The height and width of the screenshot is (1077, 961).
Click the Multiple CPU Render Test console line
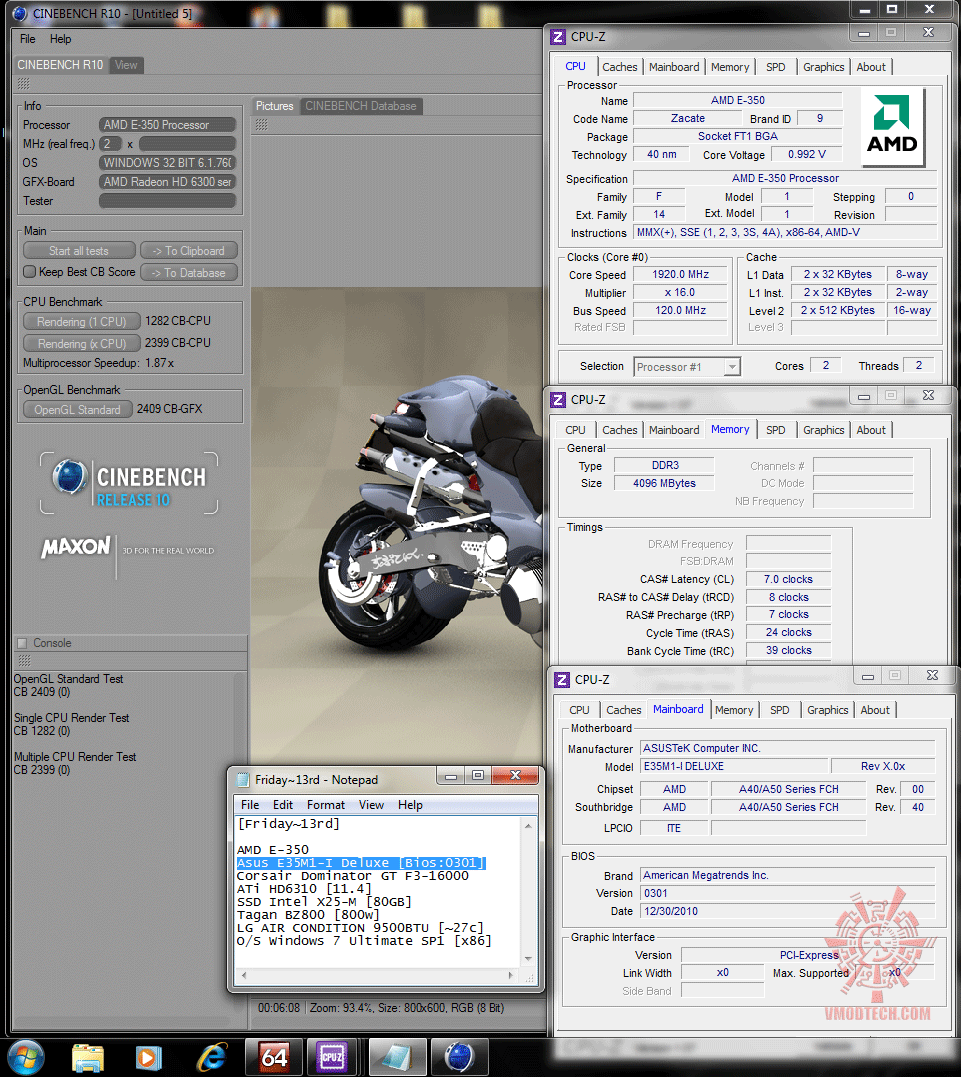tap(76, 757)
